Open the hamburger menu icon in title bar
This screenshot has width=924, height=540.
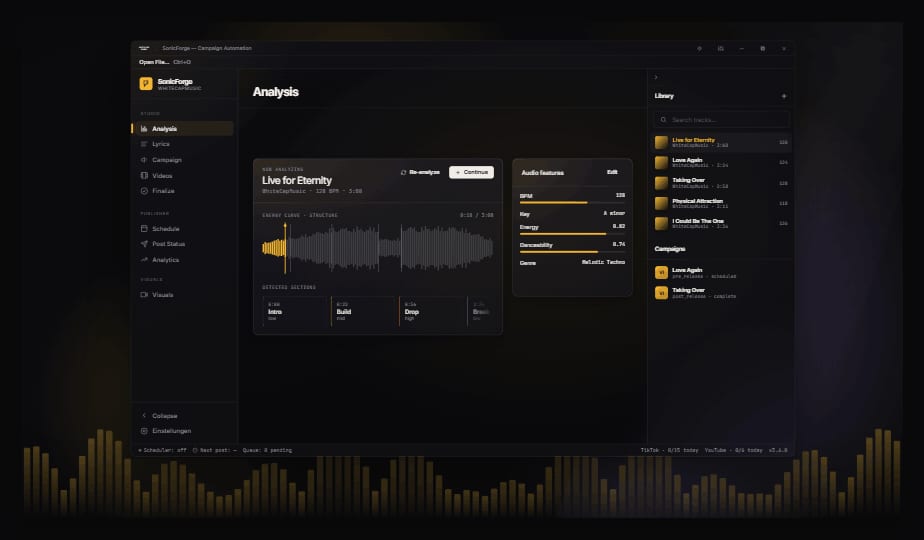pyautogui.click(x=144, y=48)
